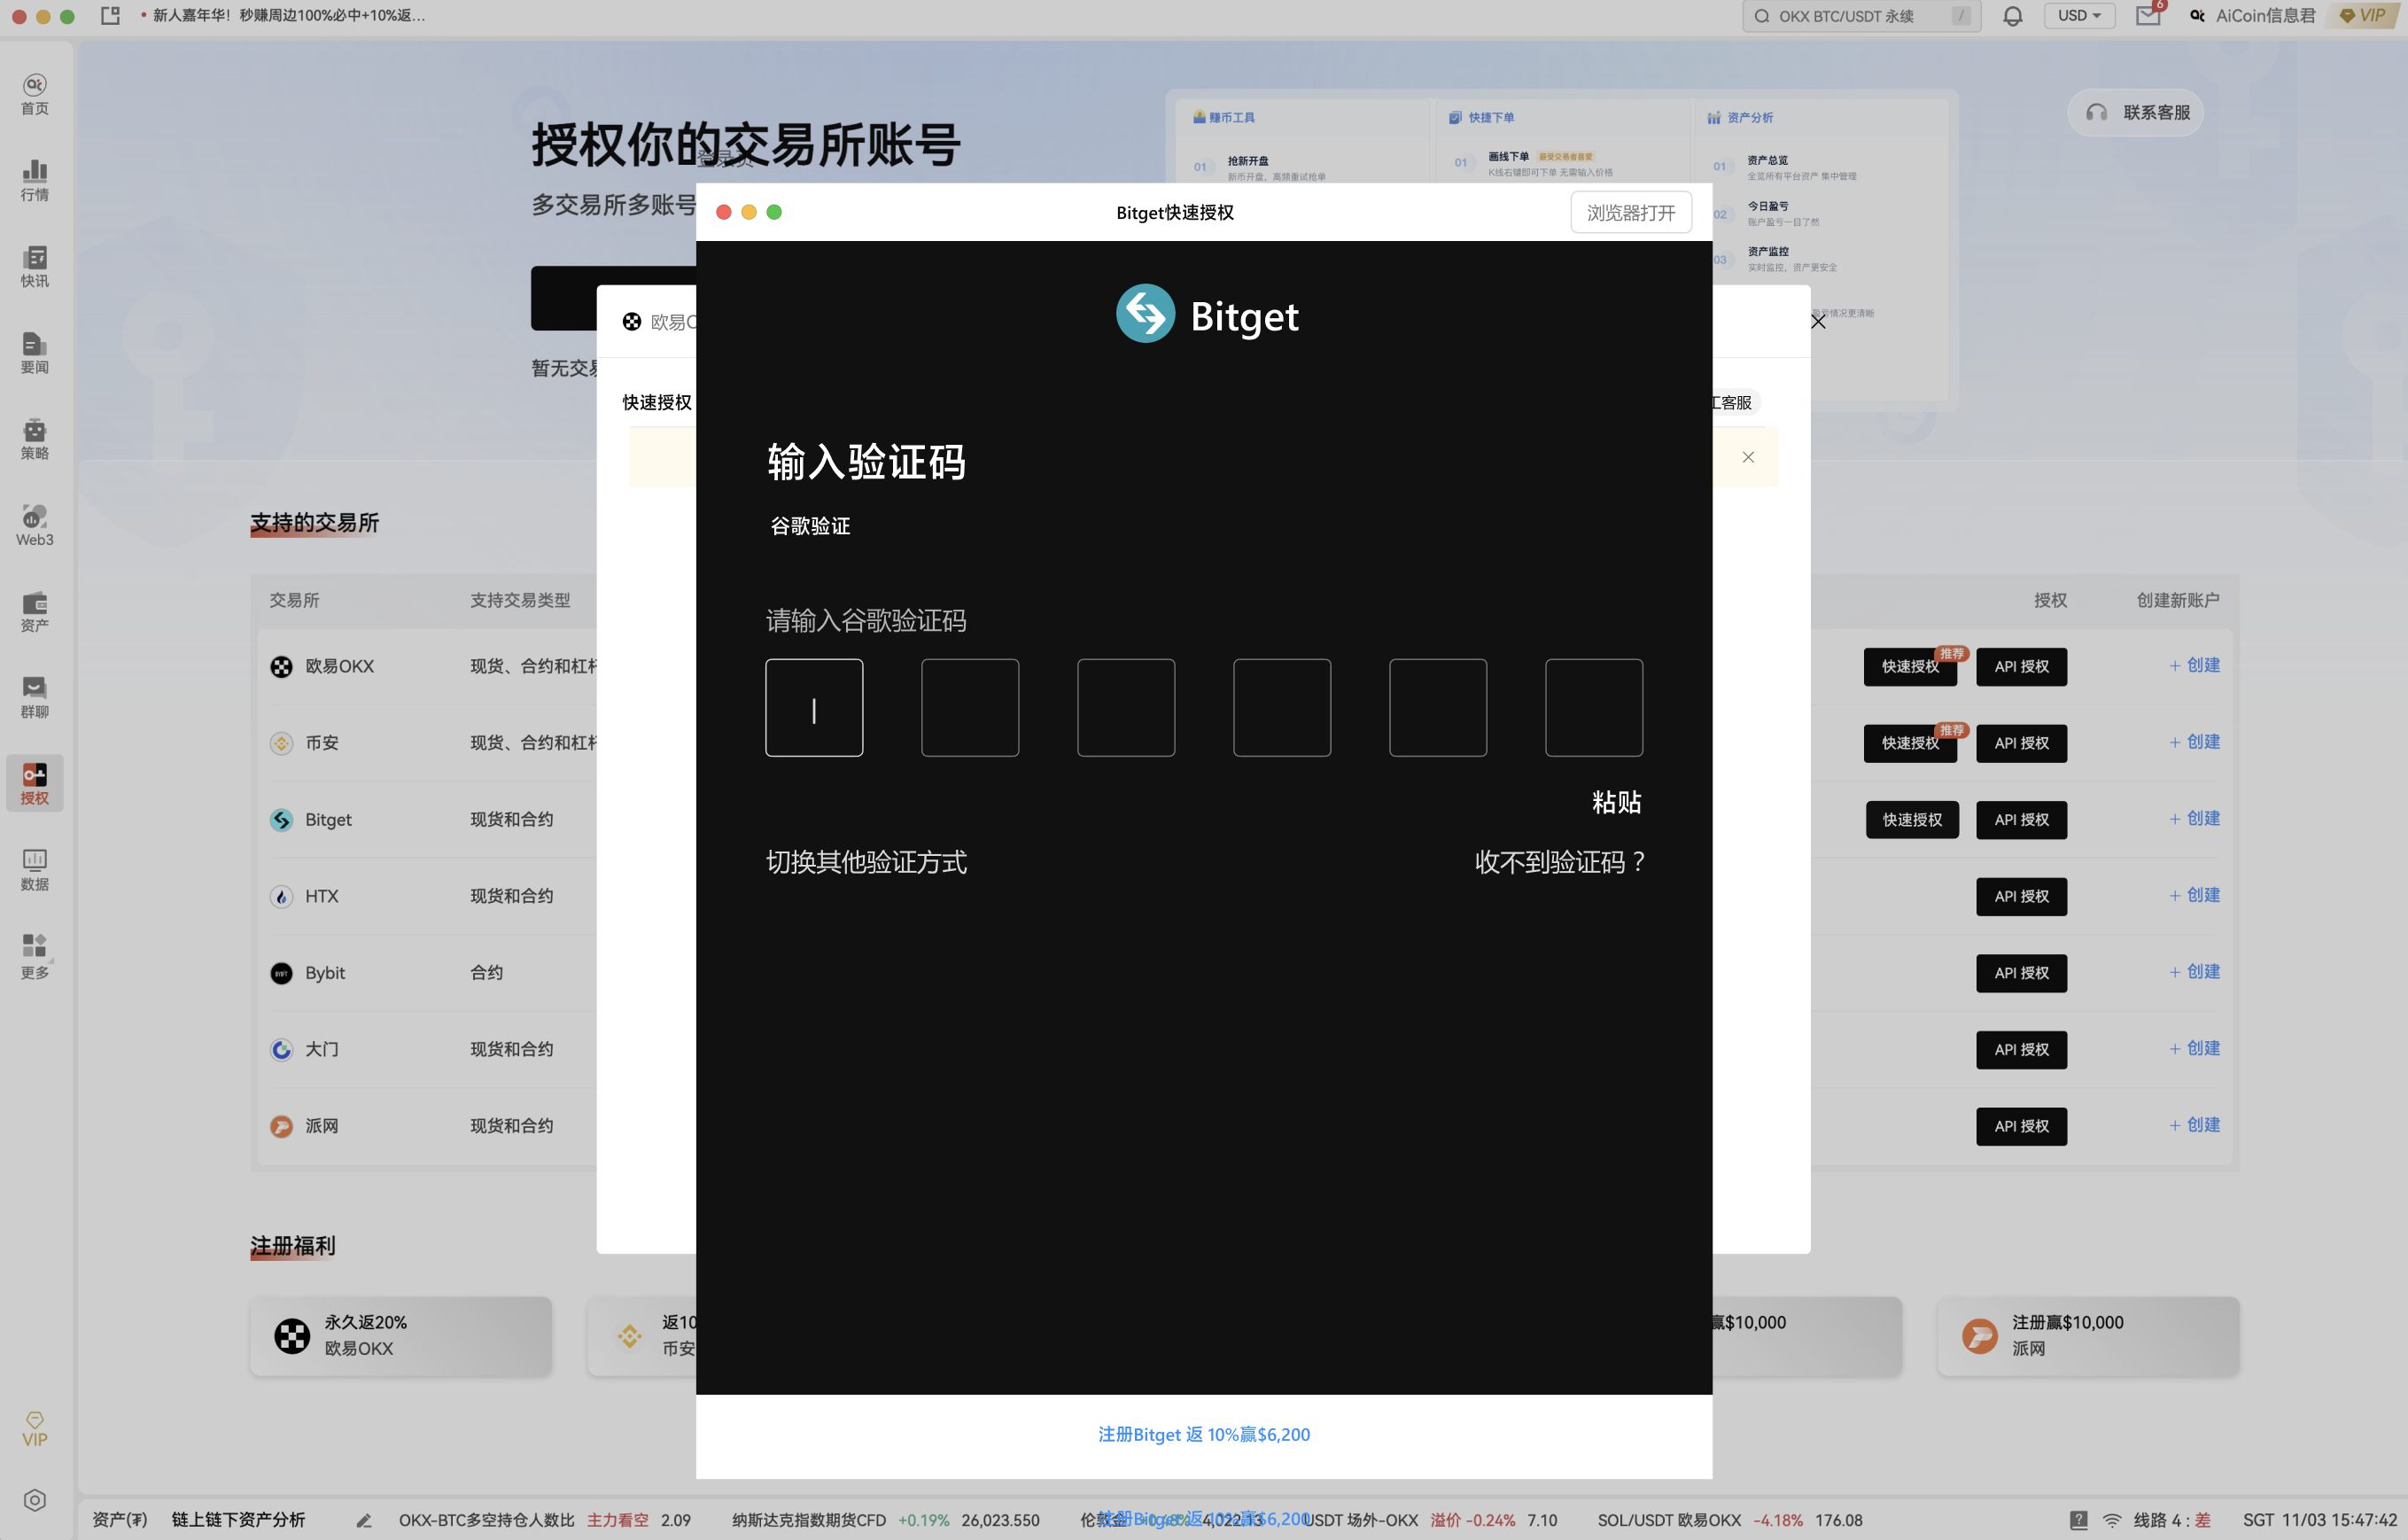Click 粘贴 to paste the verification code
The height and width of the screenshot is (1540, 2408).
click(1617, 802)
